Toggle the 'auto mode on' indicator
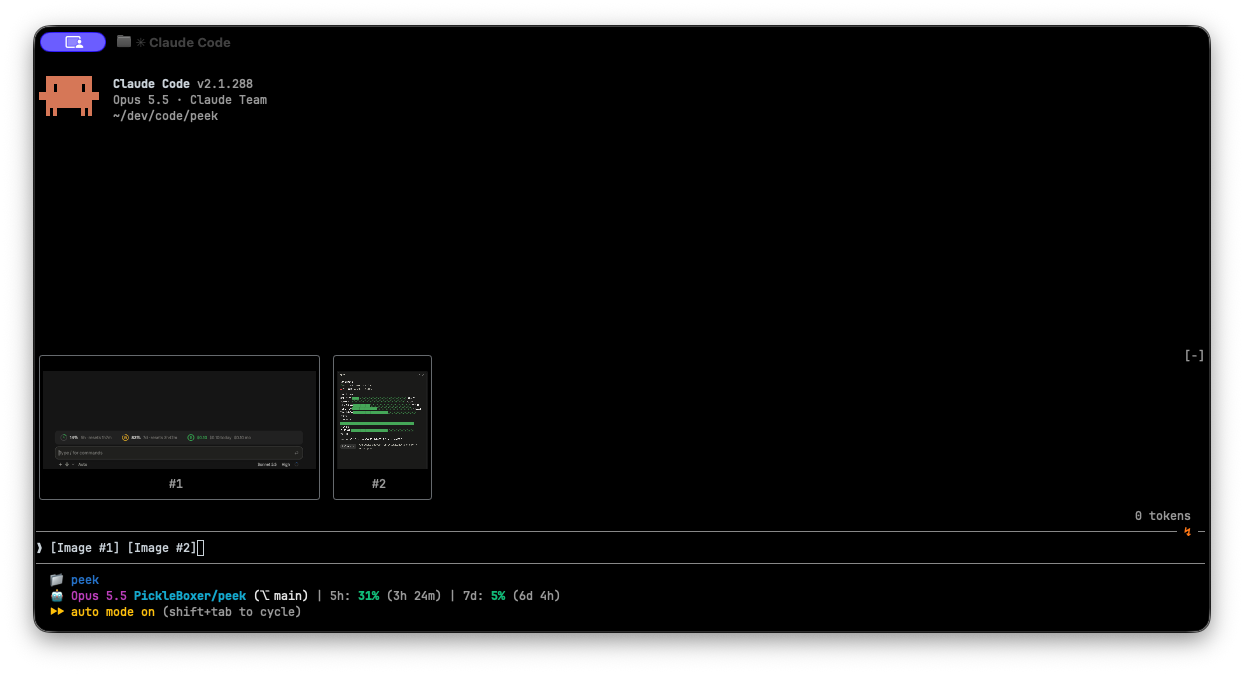Image resolution: width=1244 pixels, height=674 pixels. pos(113,612)
